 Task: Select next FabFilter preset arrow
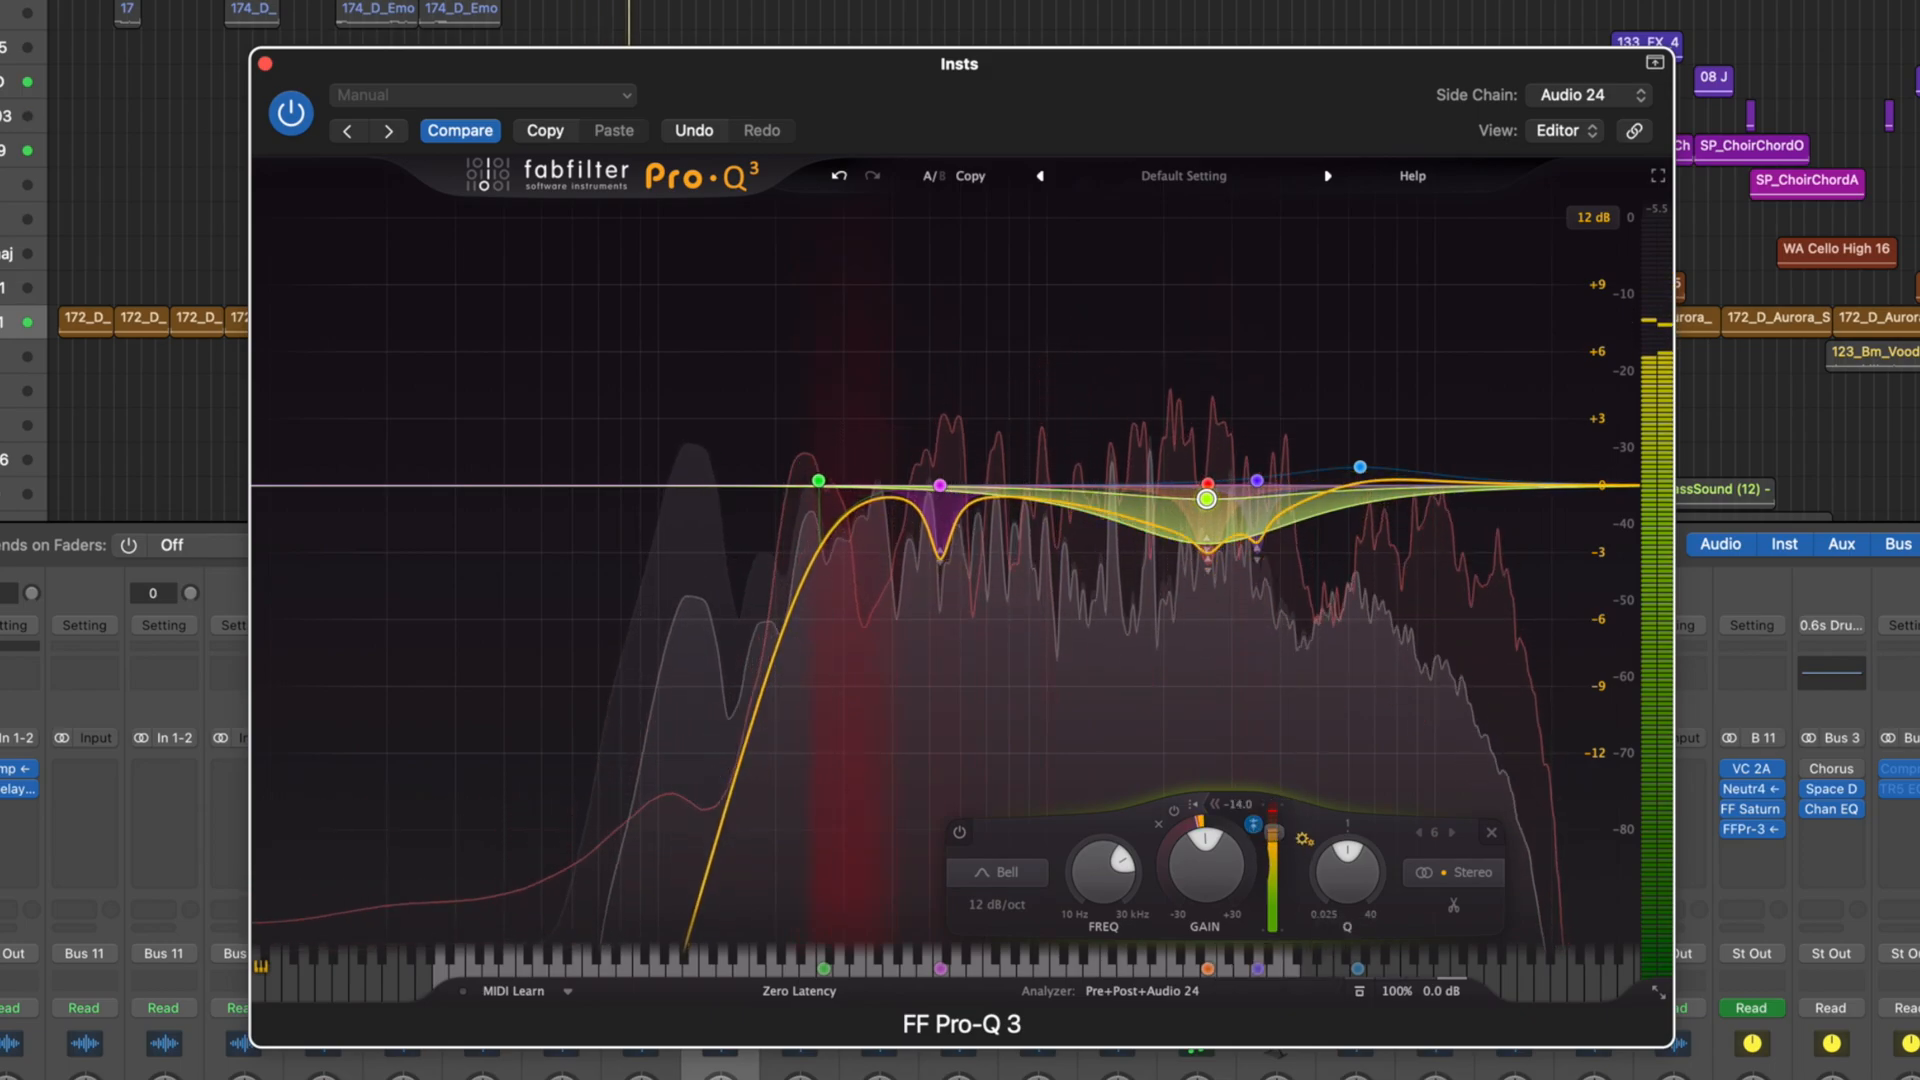(1328, 176)
